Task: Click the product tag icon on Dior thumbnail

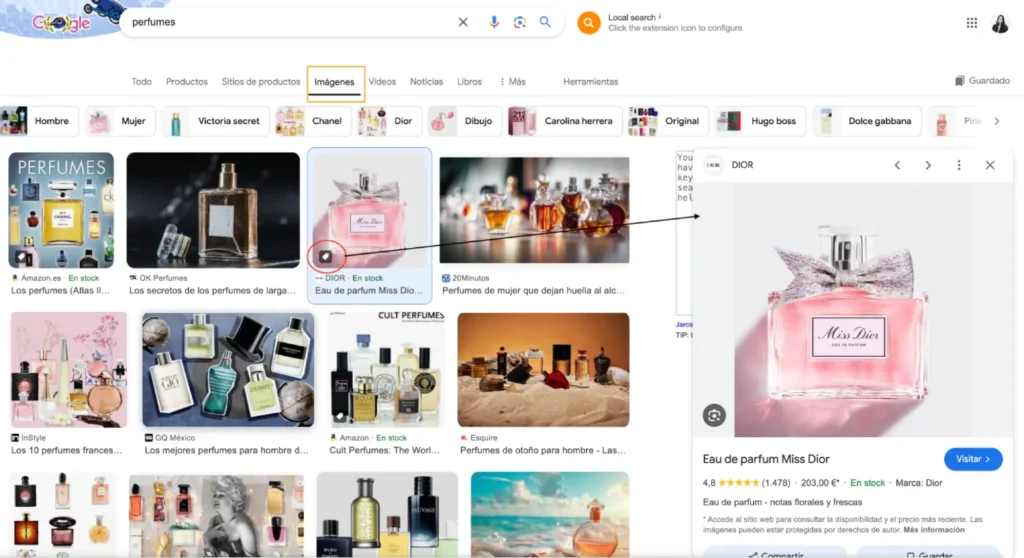Action: (x=325, y=257)
